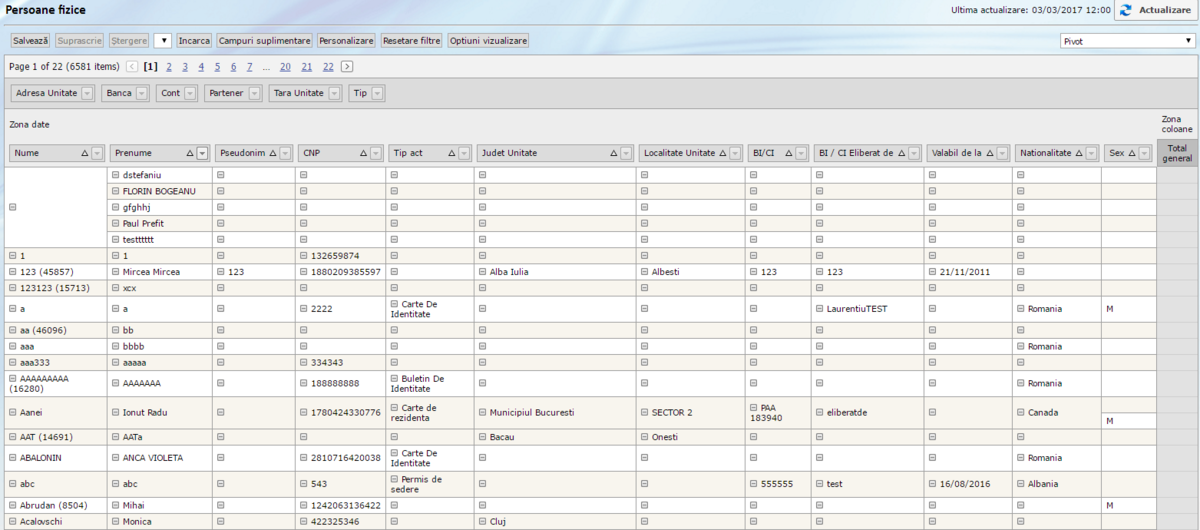Collapse the Aanei row group

pyautogui.click(x=12, y=412)
